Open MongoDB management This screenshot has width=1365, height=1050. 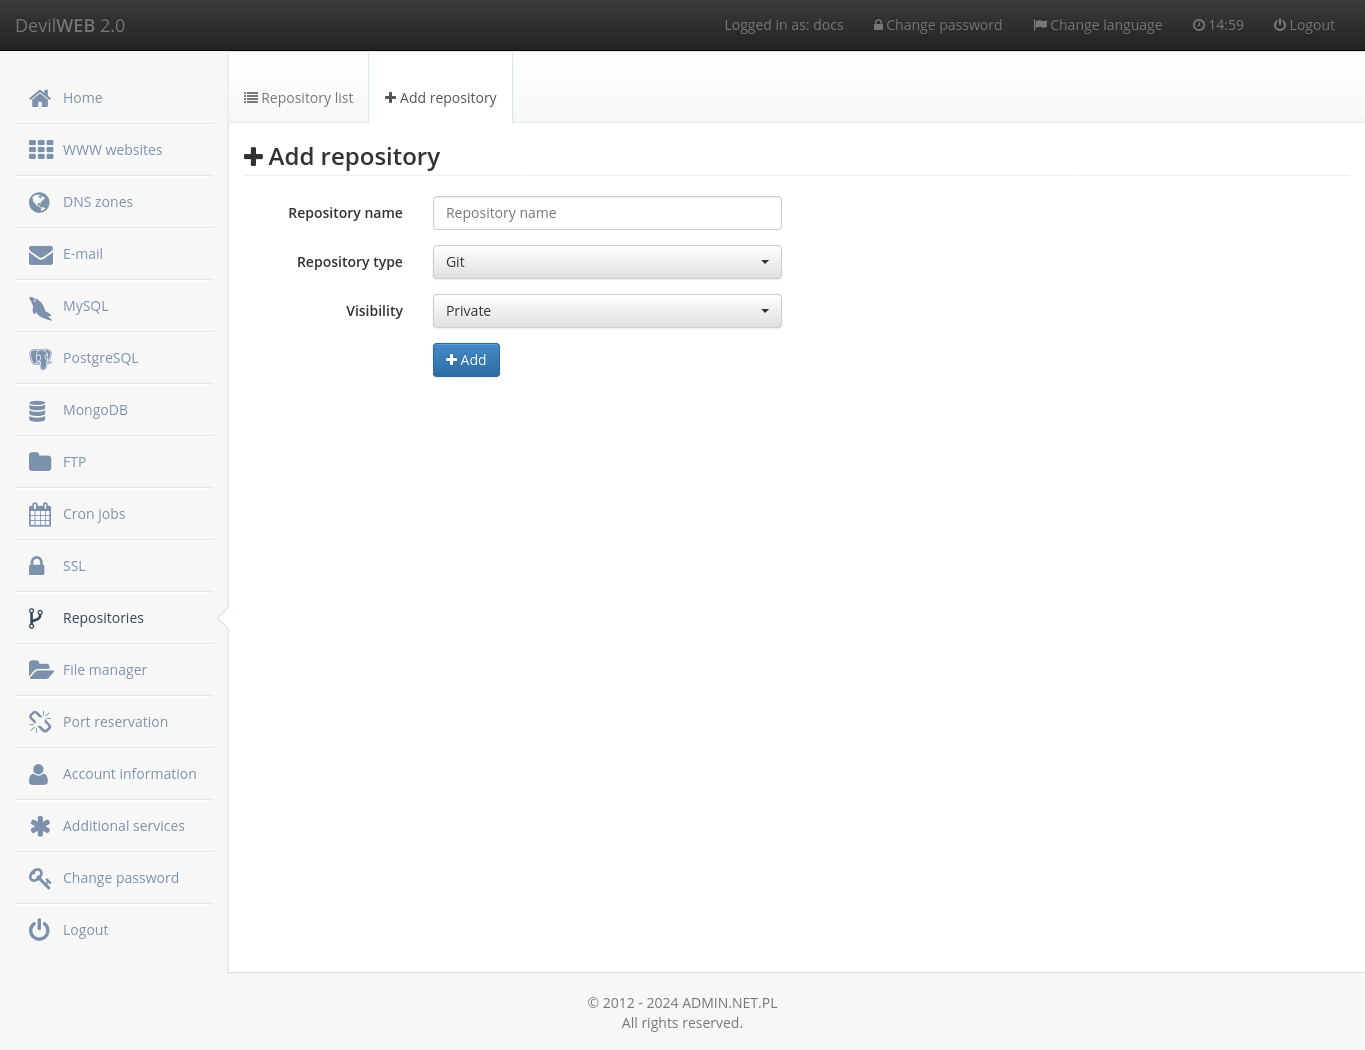(95, 409)
